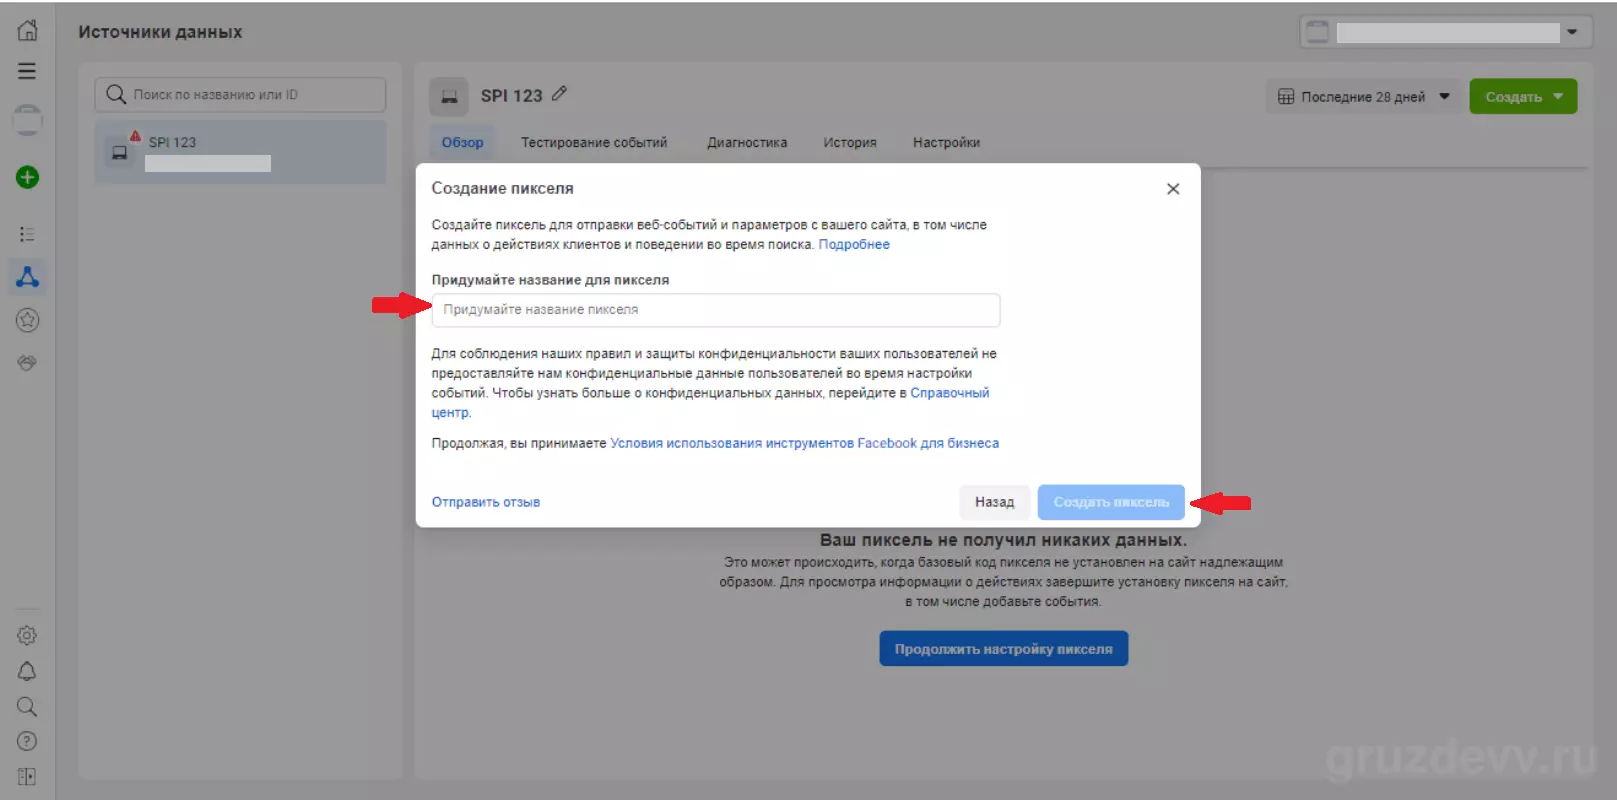The width and height of the screenshot is (1617, 800).
Task: Focus the Поиск по названию или ID field
Action: pos(240,95)
